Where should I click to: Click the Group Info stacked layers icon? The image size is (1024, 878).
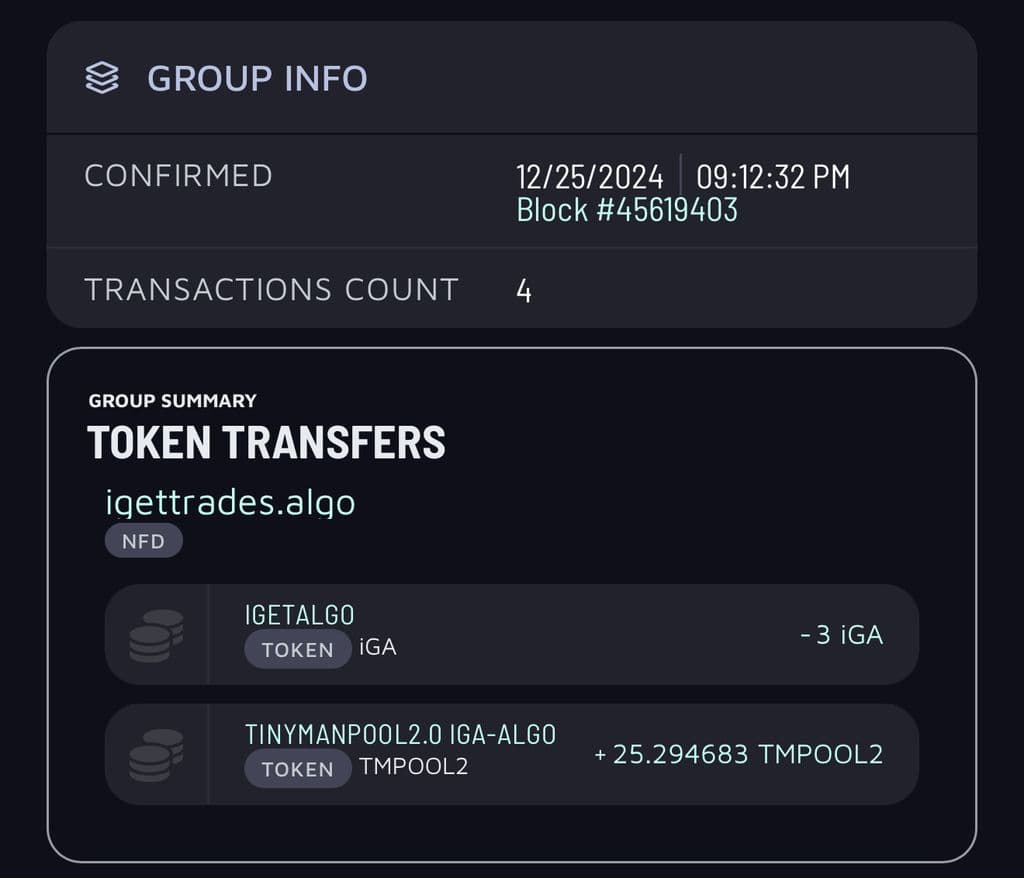click(x=102, y=78)
